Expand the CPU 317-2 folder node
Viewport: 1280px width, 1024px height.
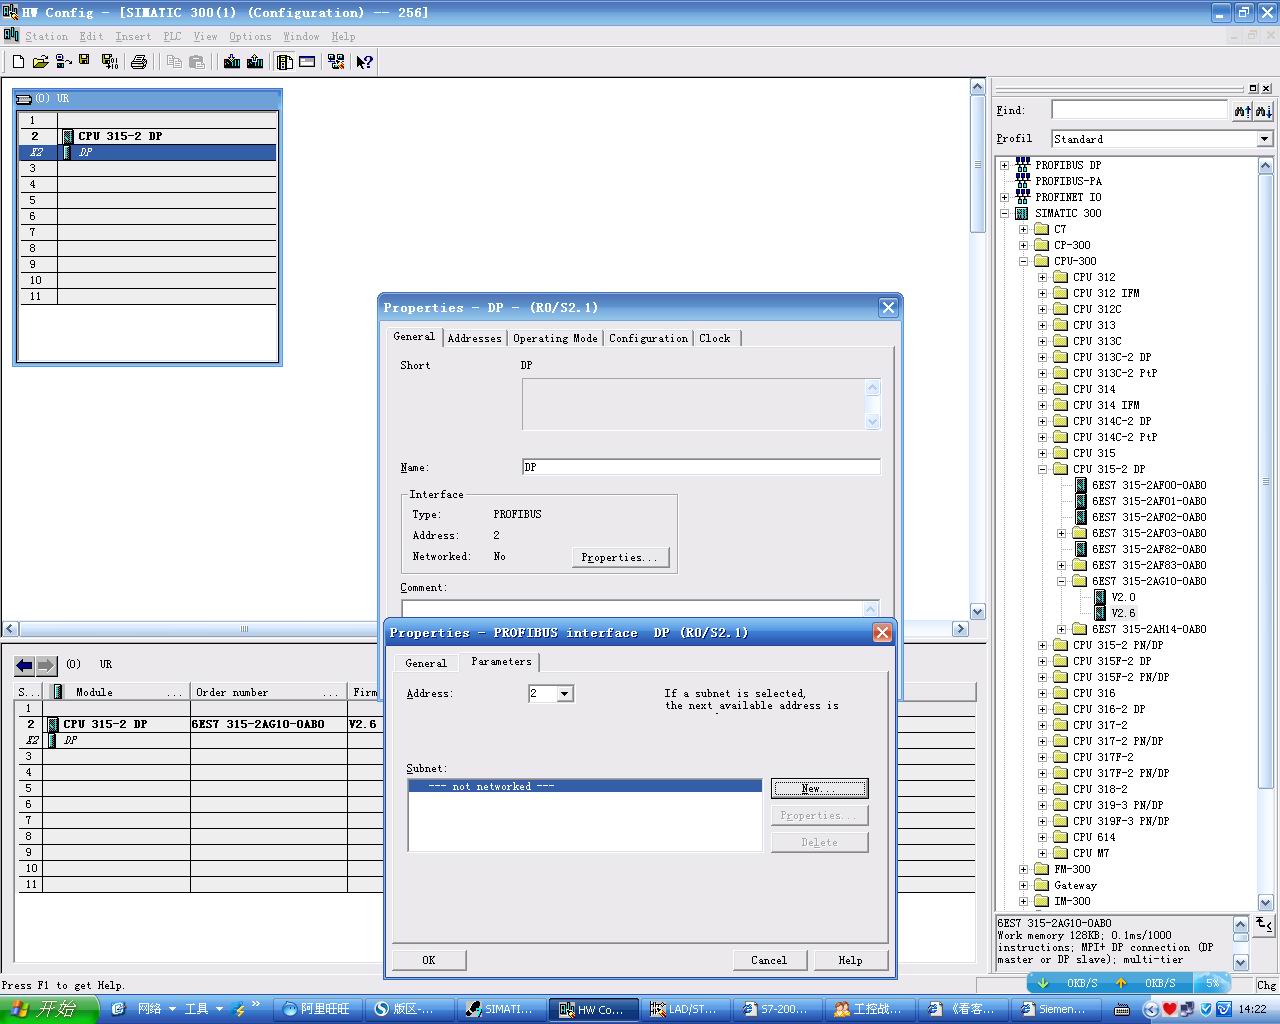(x=1043, y=725)
